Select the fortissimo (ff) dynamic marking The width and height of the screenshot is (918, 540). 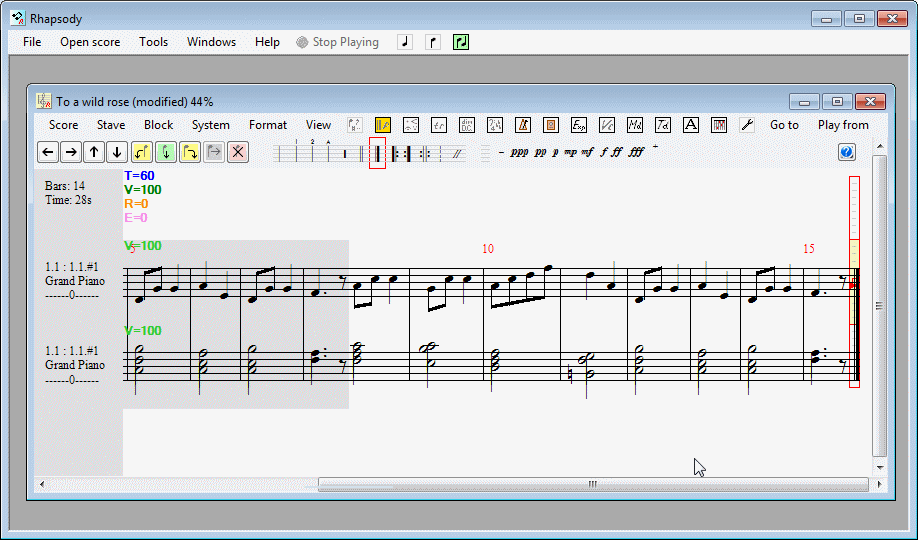point(617,153)
